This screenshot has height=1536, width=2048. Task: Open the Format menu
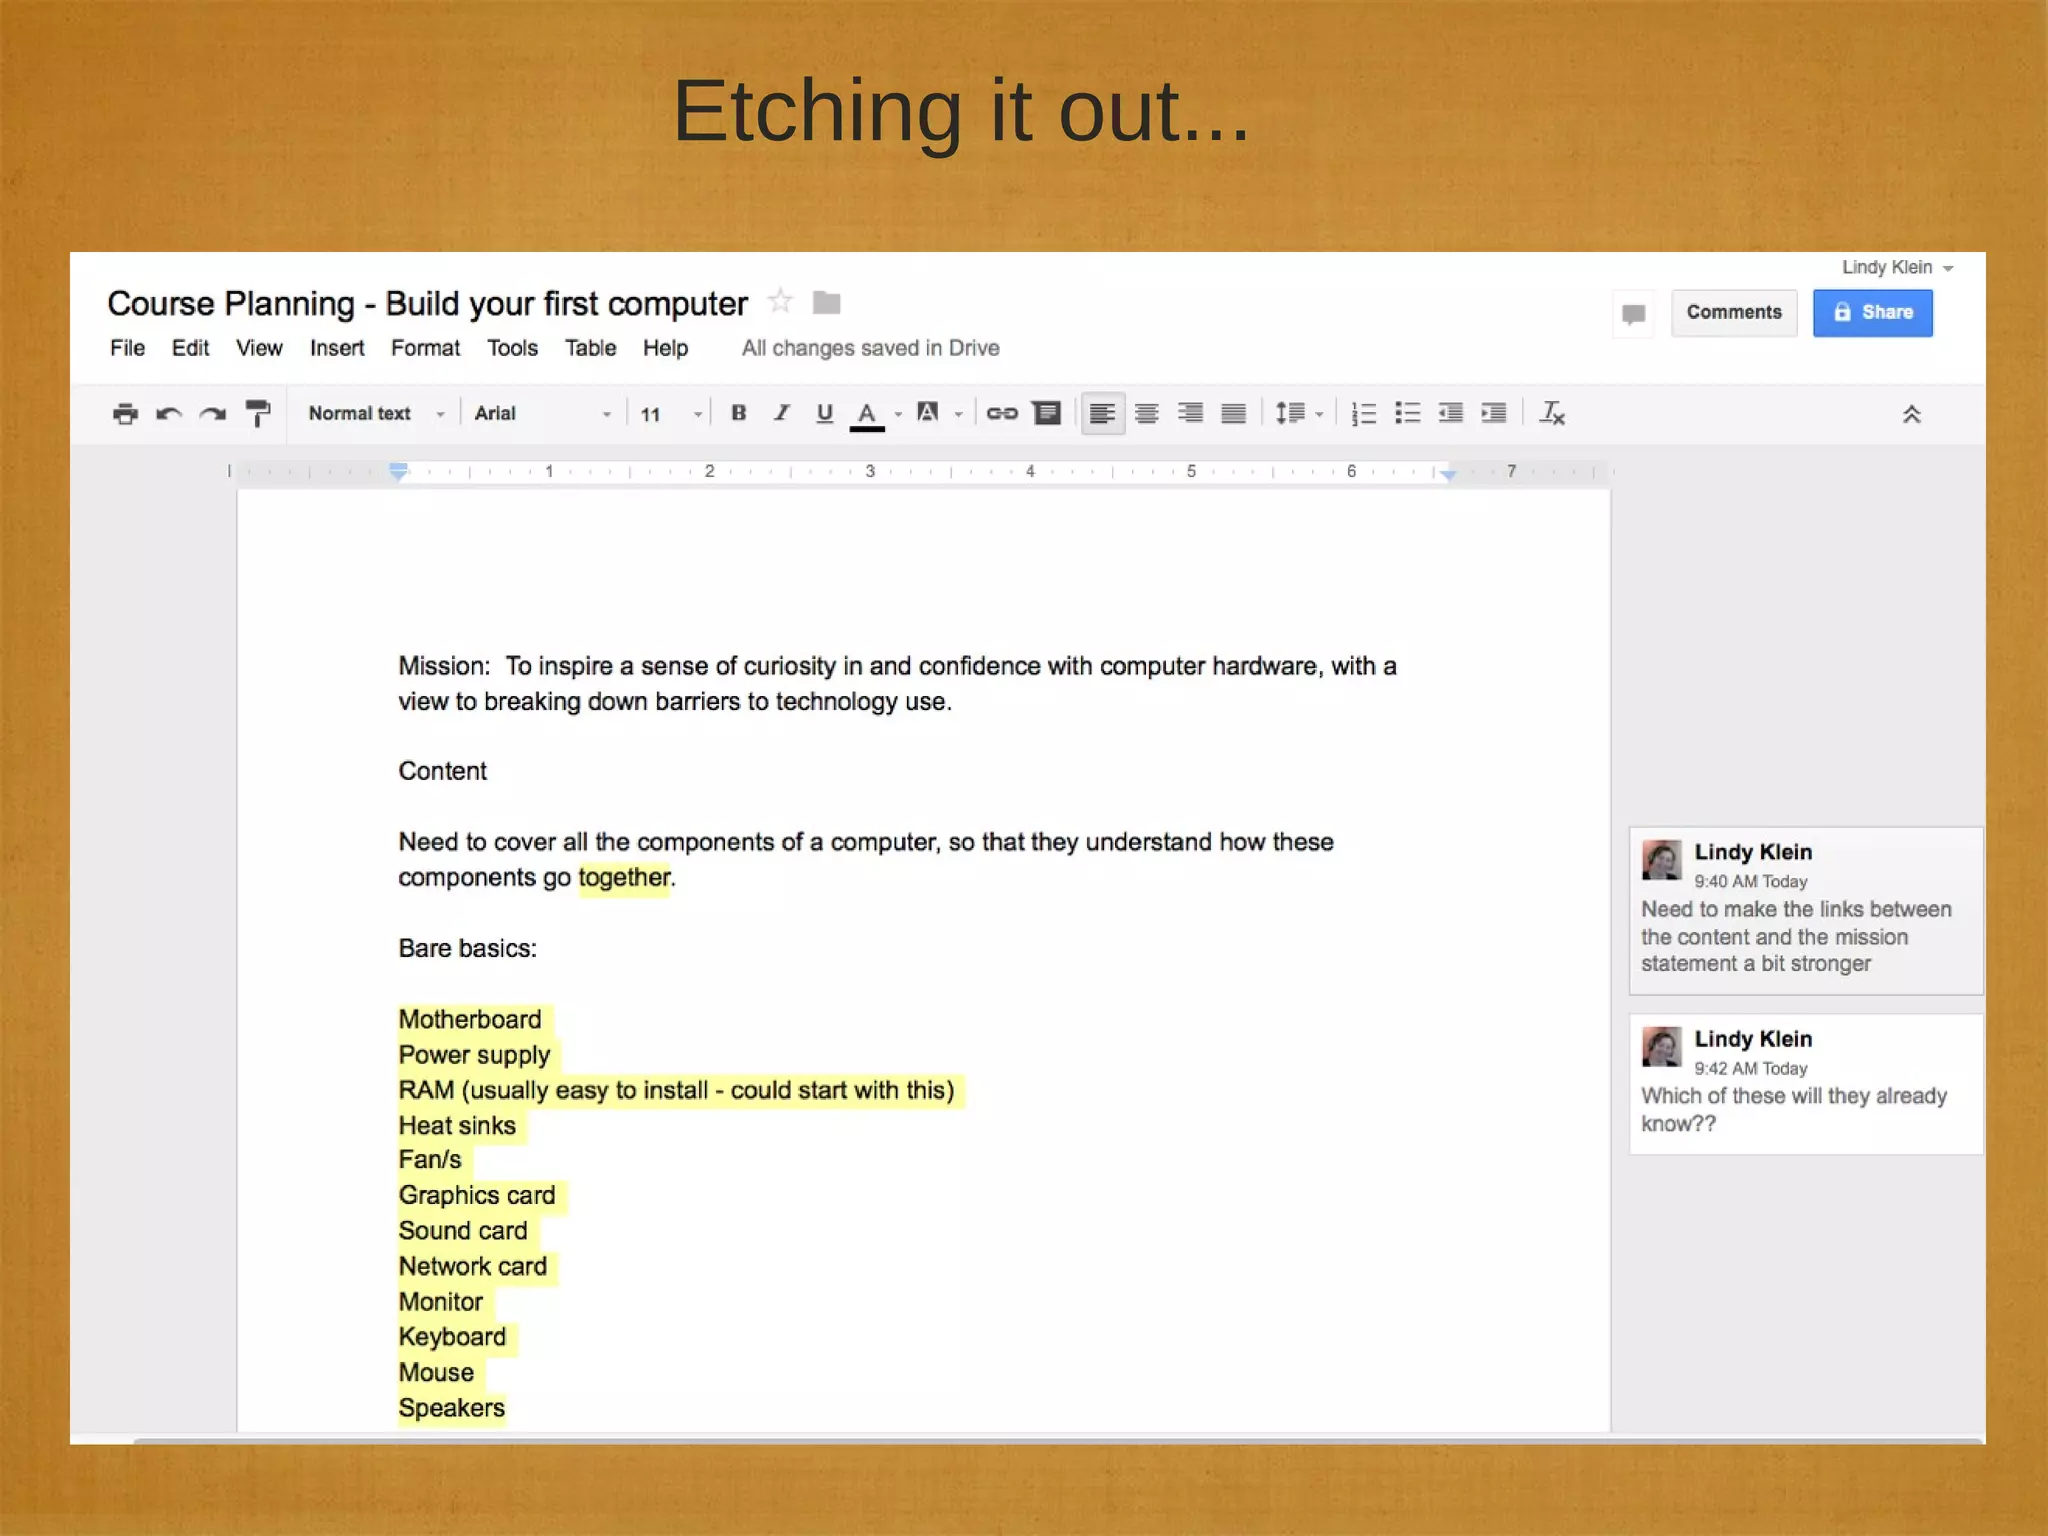(425, 349)
